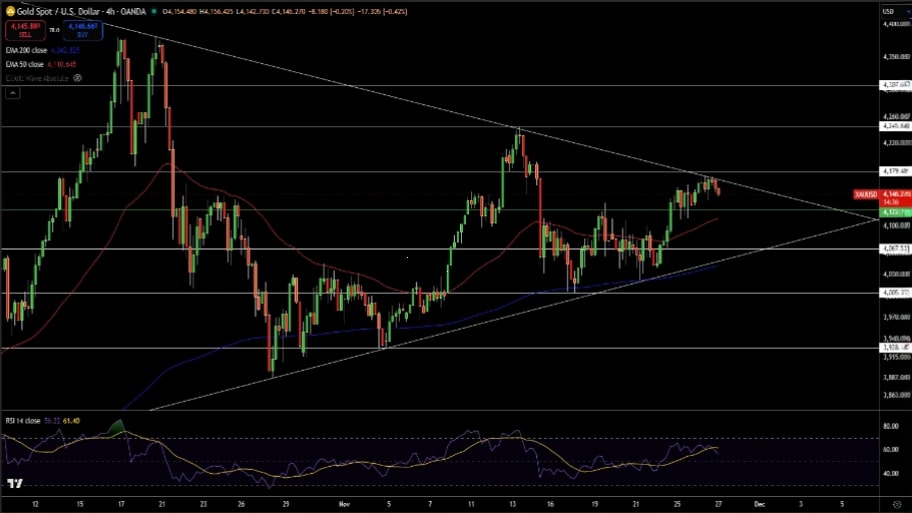This screenshot has height=513, width=912.
Task: Open the USD currency dropdown
Action: 888,10
